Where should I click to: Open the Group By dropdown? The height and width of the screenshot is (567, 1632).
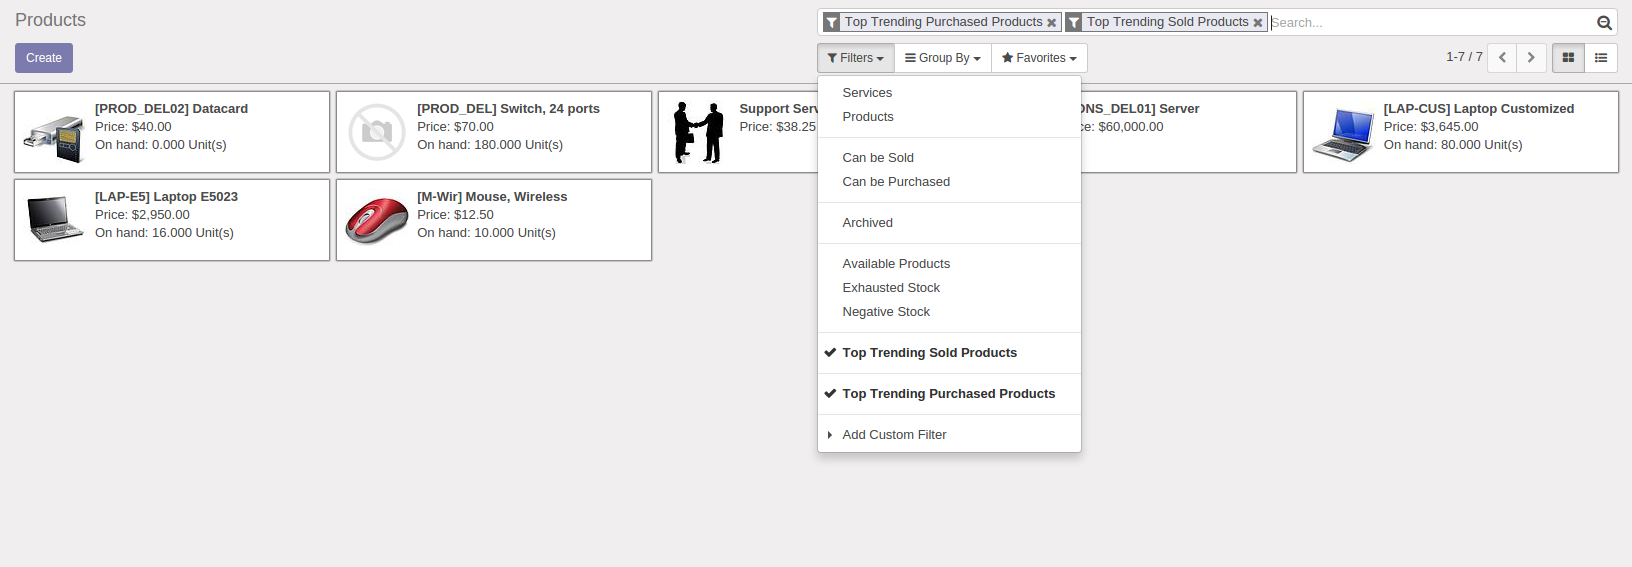pos(943,58)
